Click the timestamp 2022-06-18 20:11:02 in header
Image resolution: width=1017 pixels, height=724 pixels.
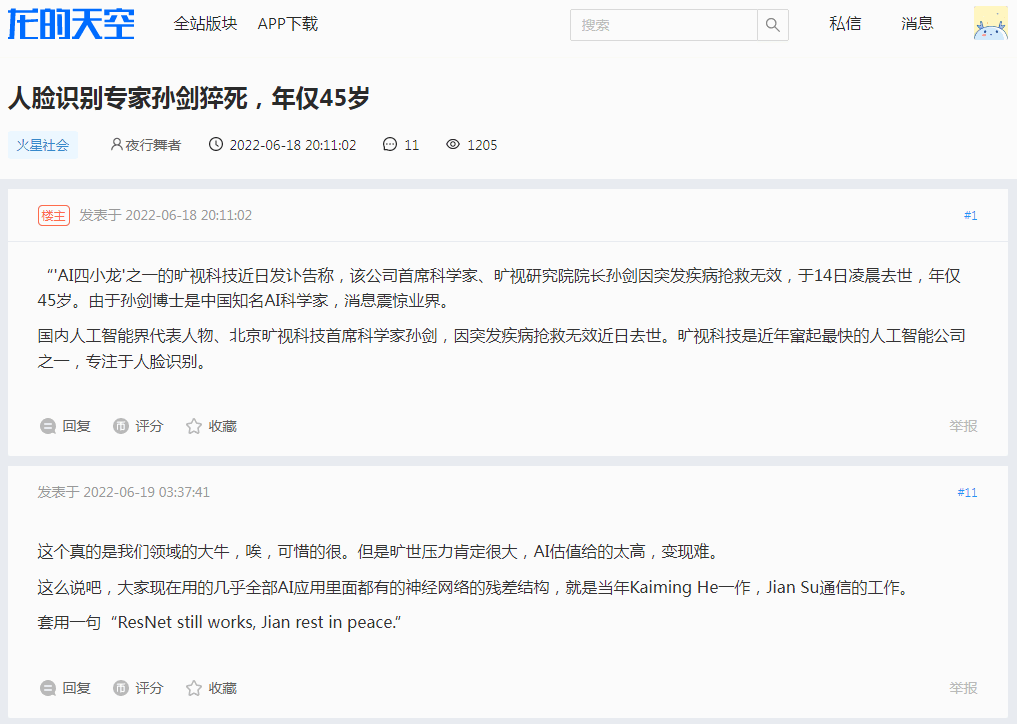(293, 145)
